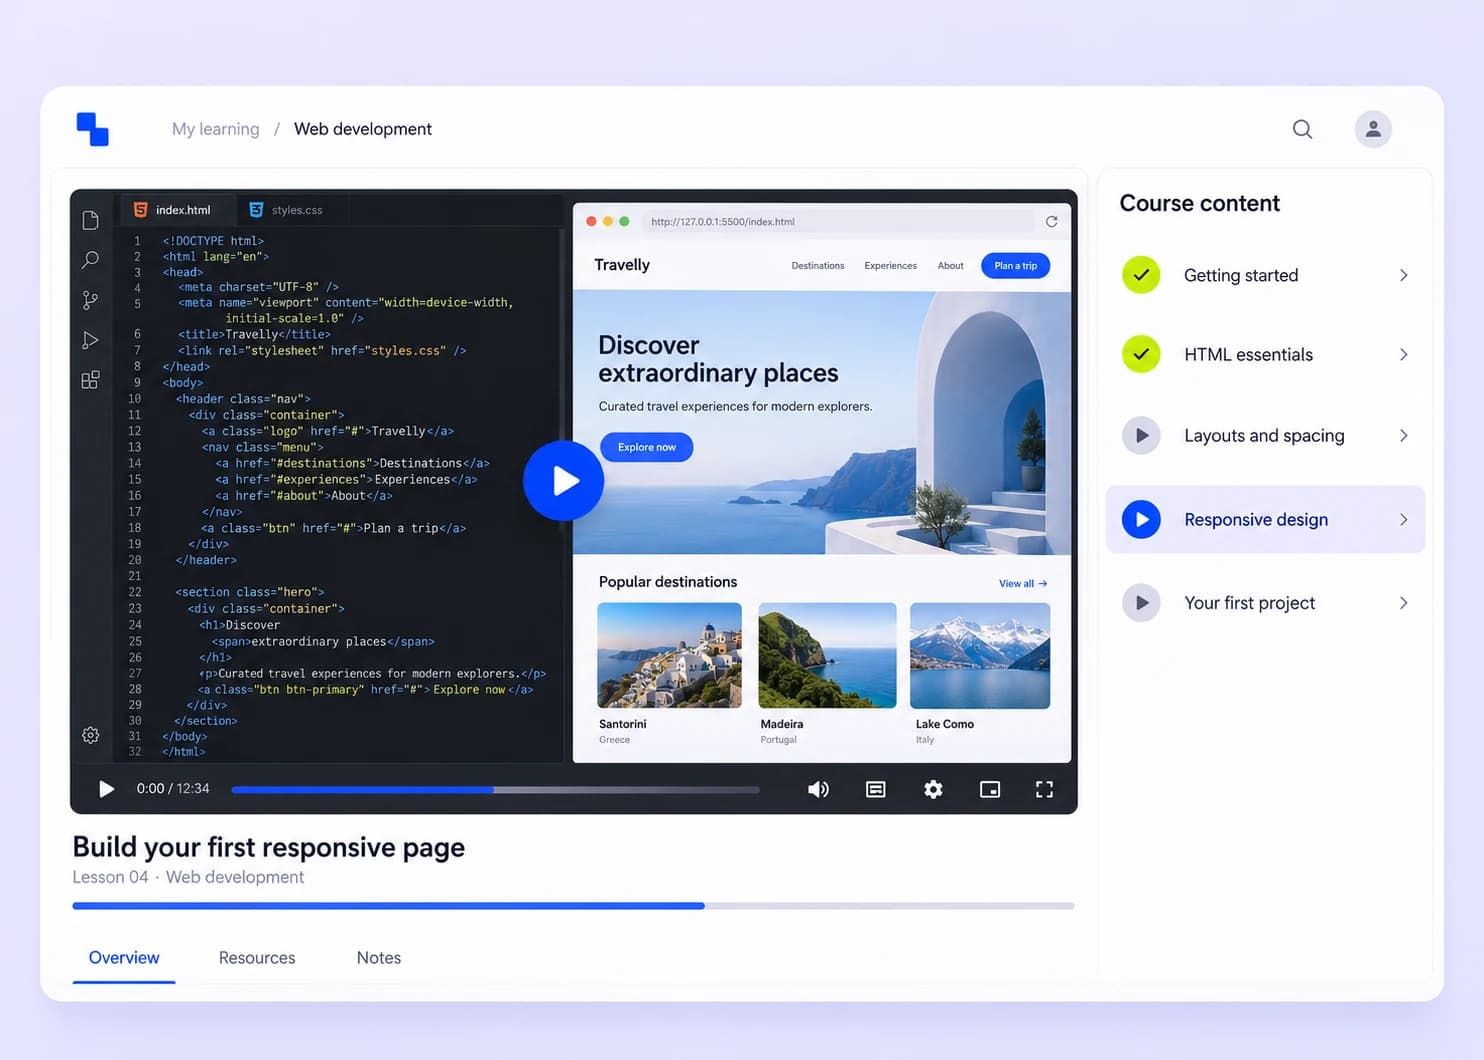
Task: Click the Web development breadcrumb
Action: click(363, 129)
